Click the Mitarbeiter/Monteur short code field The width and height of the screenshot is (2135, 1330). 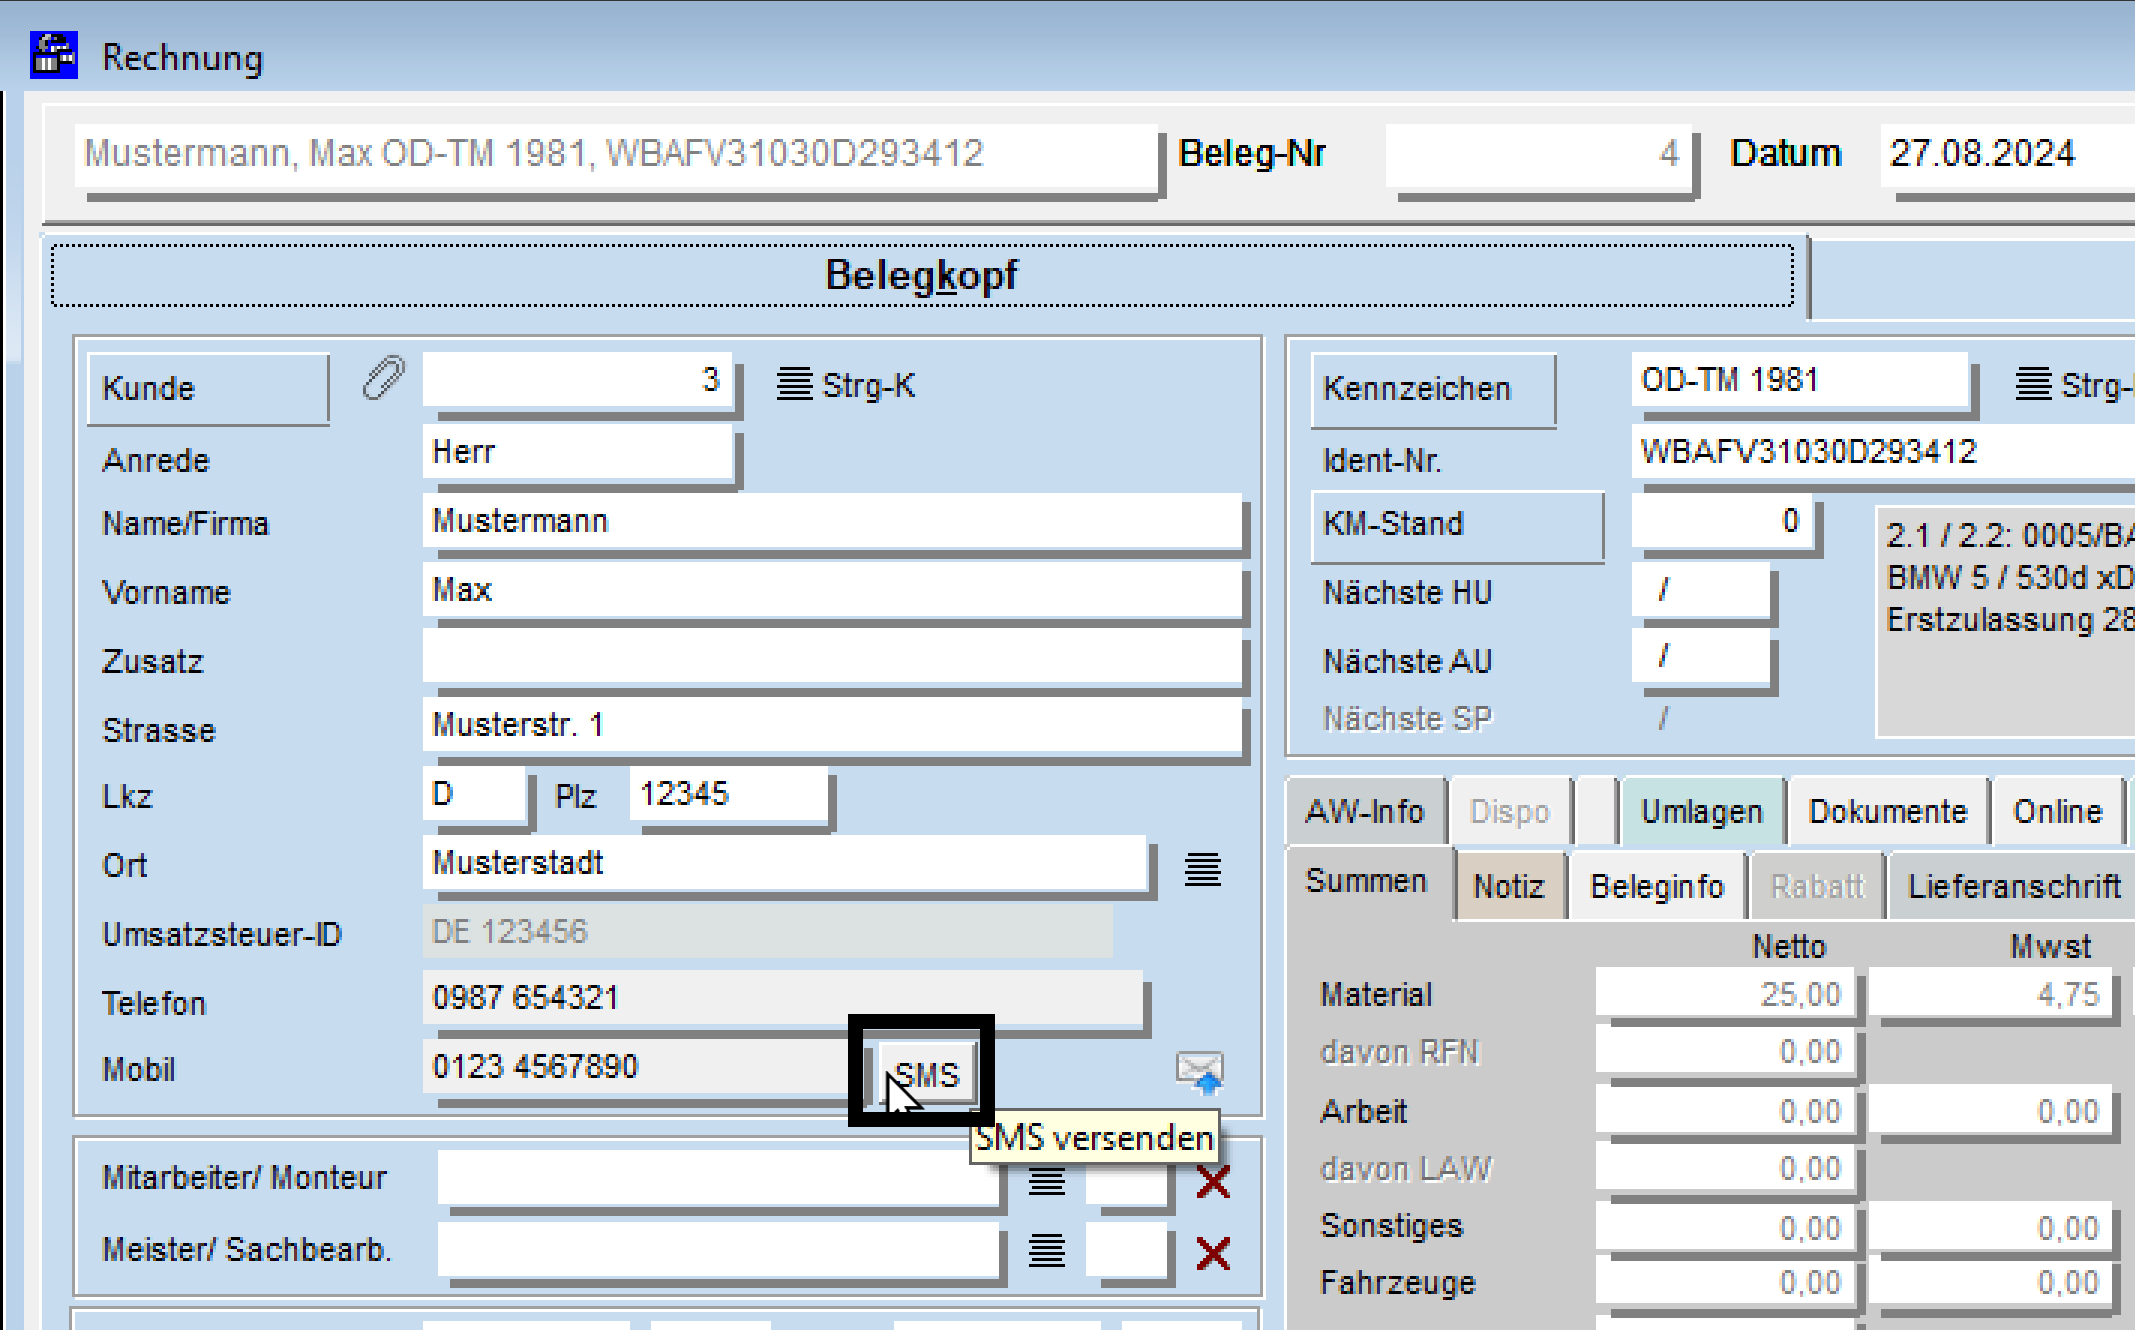(x=1126, y=1178)
